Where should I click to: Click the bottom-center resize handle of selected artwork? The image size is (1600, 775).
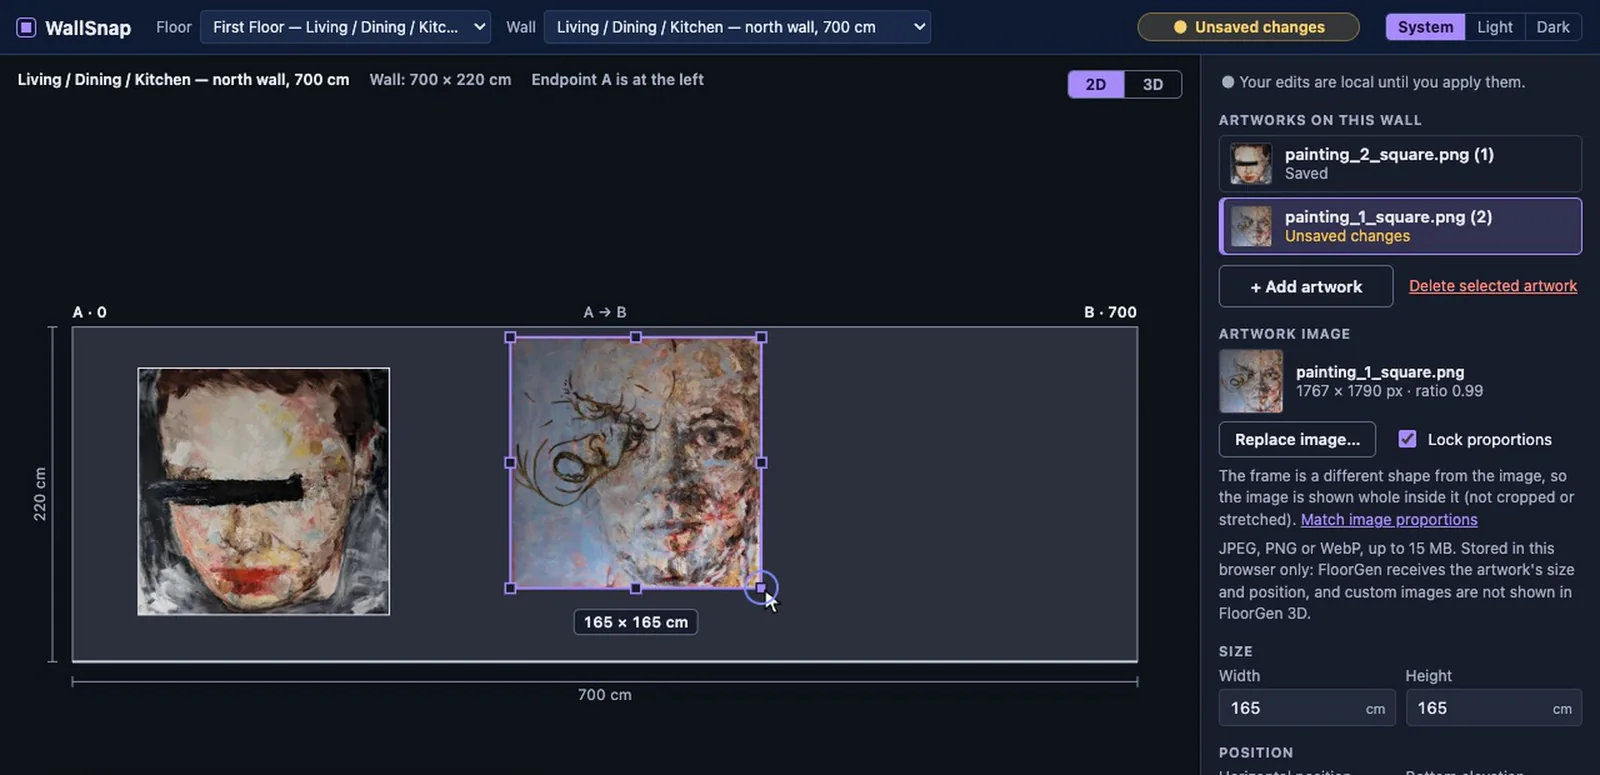pos(636,588)
